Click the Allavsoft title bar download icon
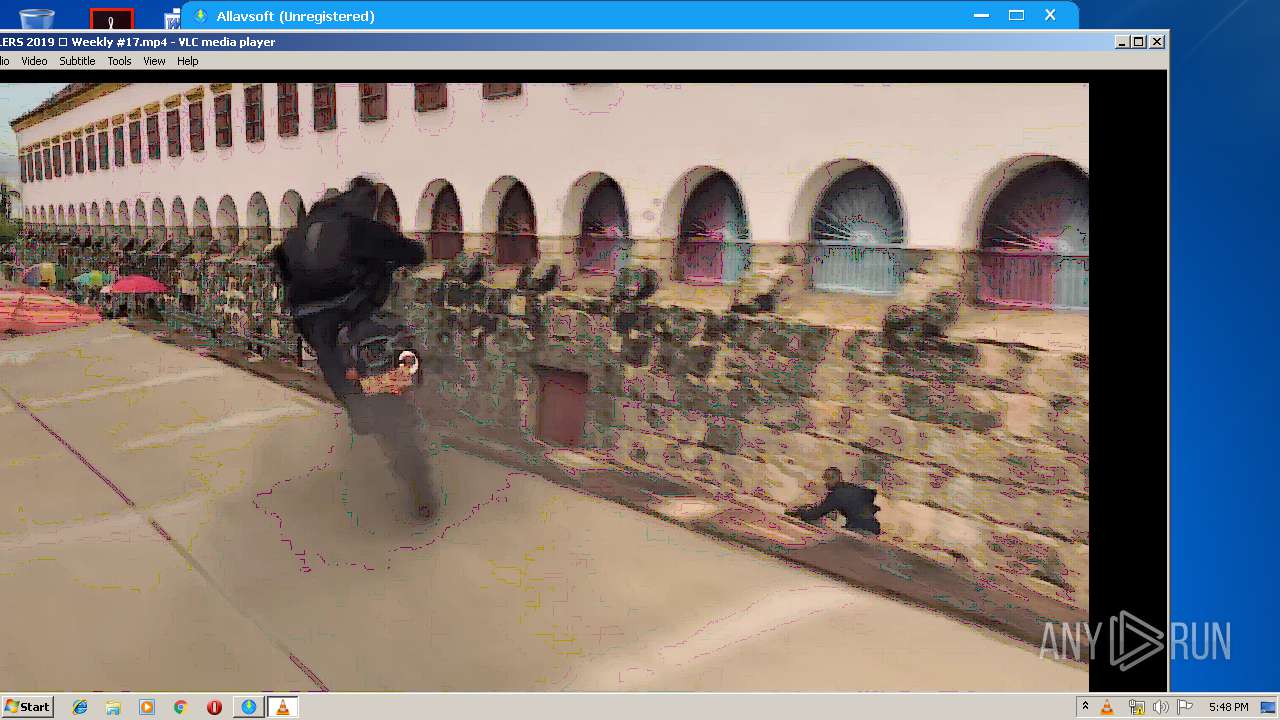The height and width of the screenshot is (720, 1280). tap(200, 15)
